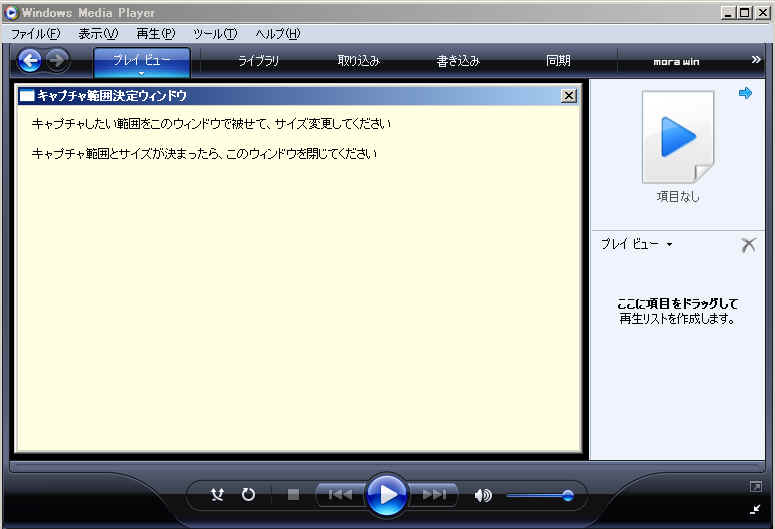Image resolution: width=775 pixels, height=529 pixels.
Task: Click the Forward navigation arrow
Action: pyautogui.click(x=57, y=61)
